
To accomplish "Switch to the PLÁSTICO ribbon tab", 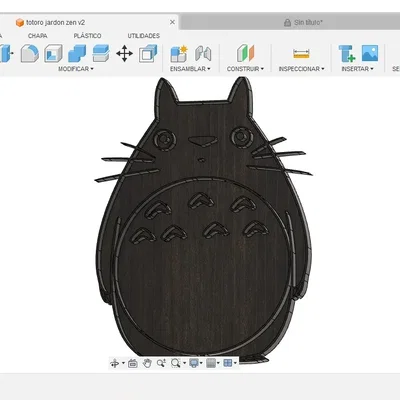I will click(87, 36).
